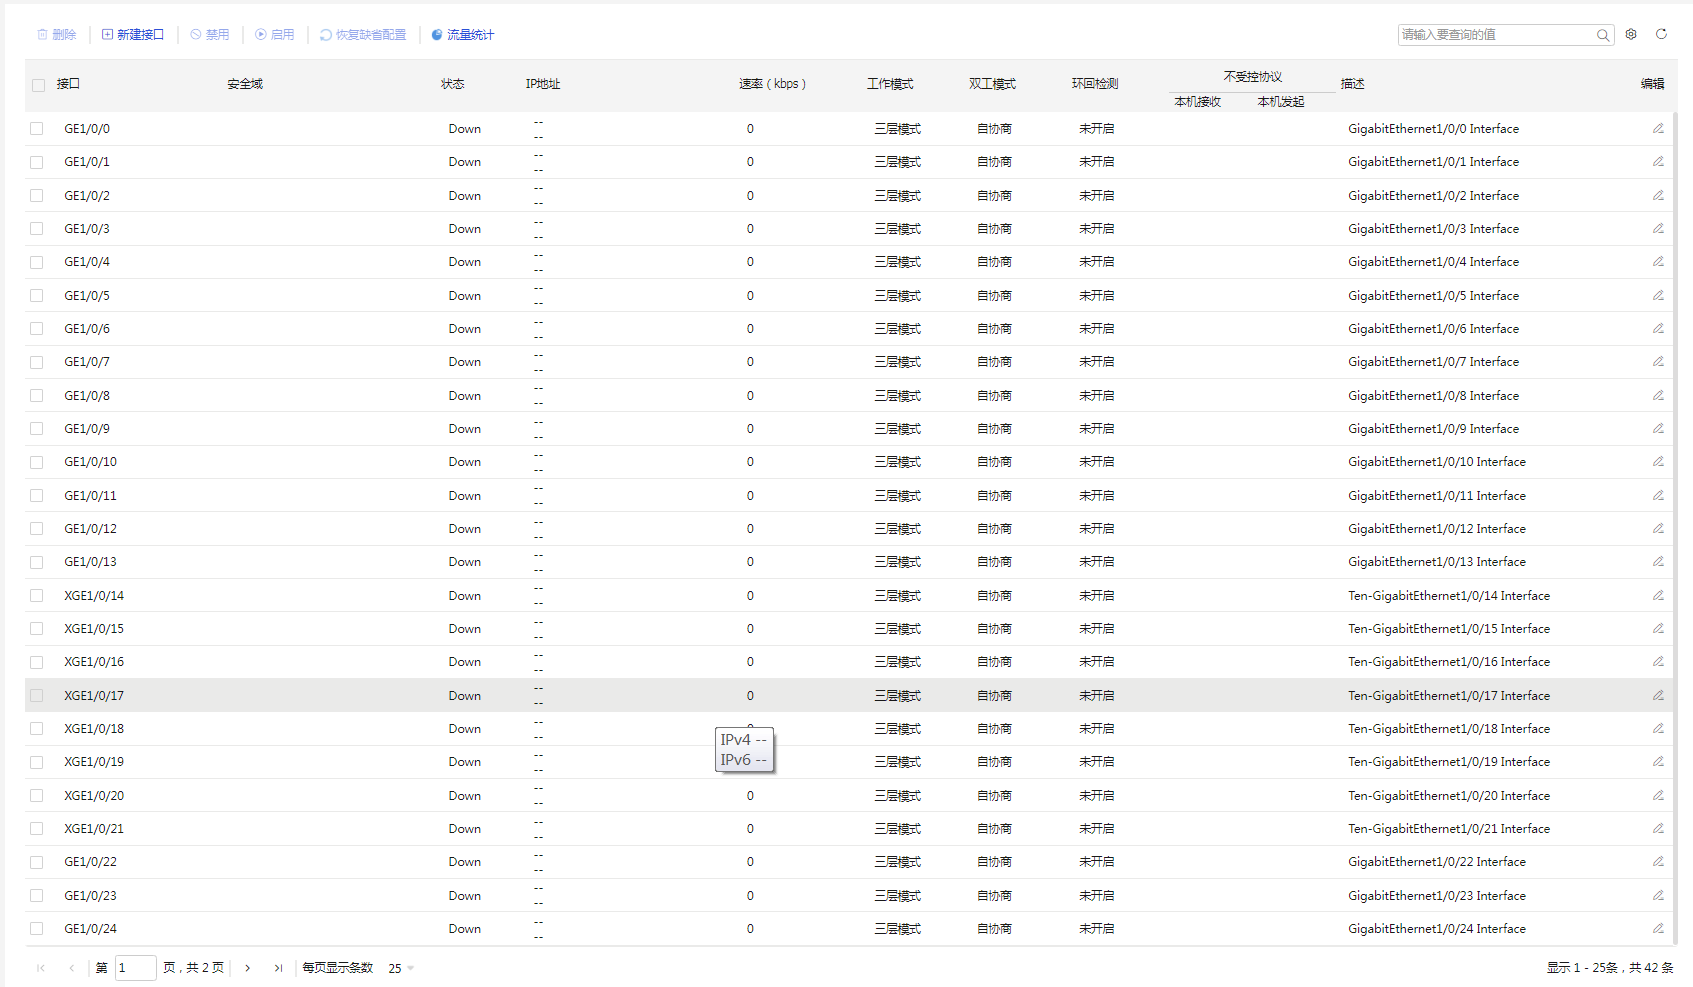The image size is (1693, 987).
Task: Open 流量统计 traffic statistics
Action: click(x=462, y=35)
